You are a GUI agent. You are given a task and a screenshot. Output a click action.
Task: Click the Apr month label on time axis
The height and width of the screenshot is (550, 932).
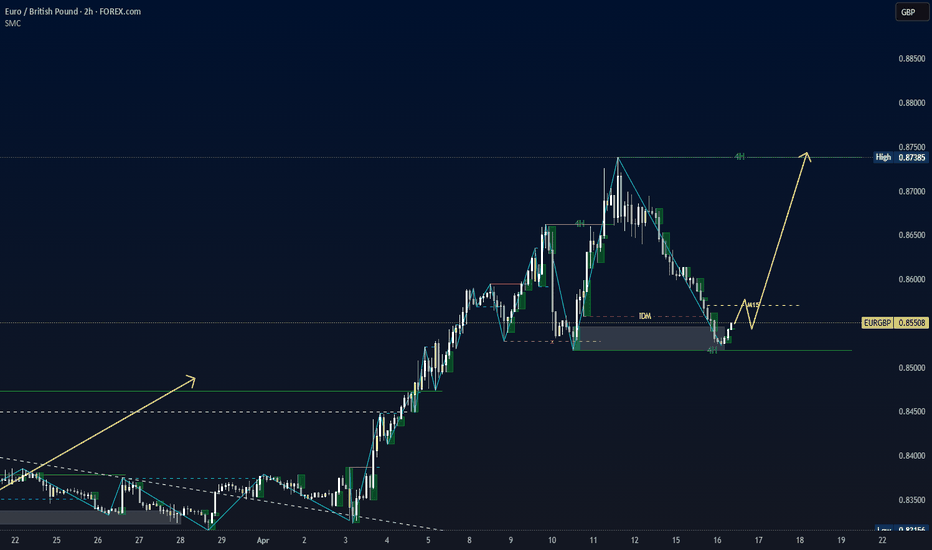[x=263, y=540]
